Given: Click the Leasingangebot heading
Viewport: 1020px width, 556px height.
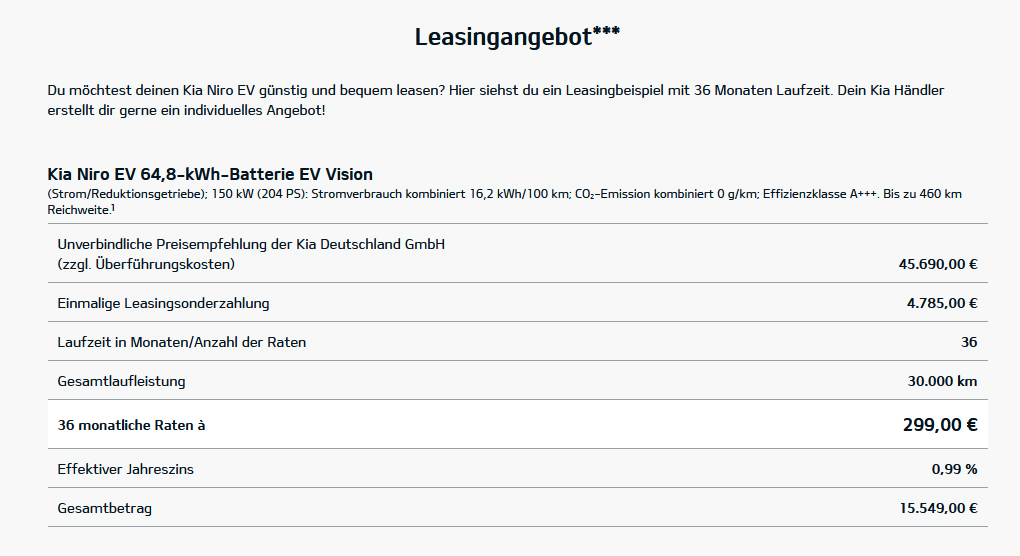Looking at the screenshot, I should coord(517,37).
